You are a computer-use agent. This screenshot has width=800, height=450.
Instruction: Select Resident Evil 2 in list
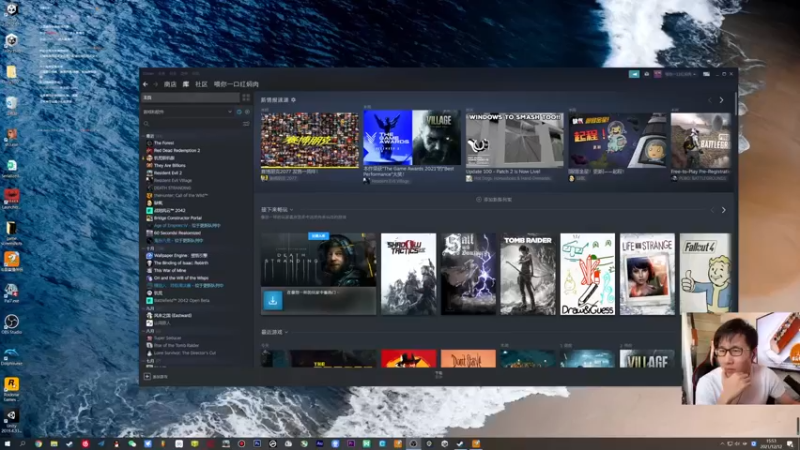point(167,173)
